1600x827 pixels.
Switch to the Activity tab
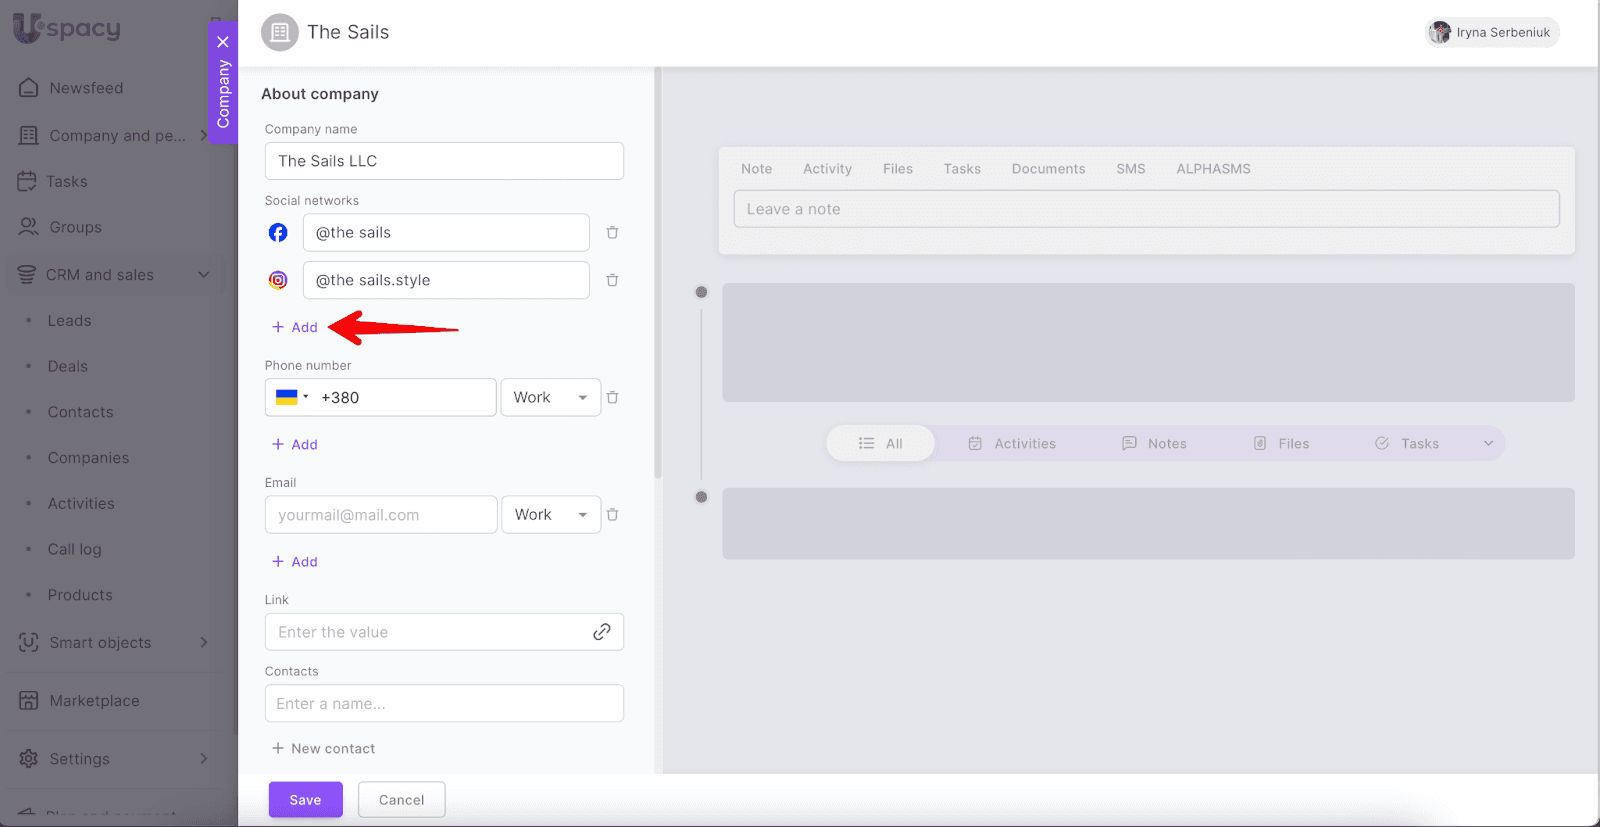click(x=827, y=169)
